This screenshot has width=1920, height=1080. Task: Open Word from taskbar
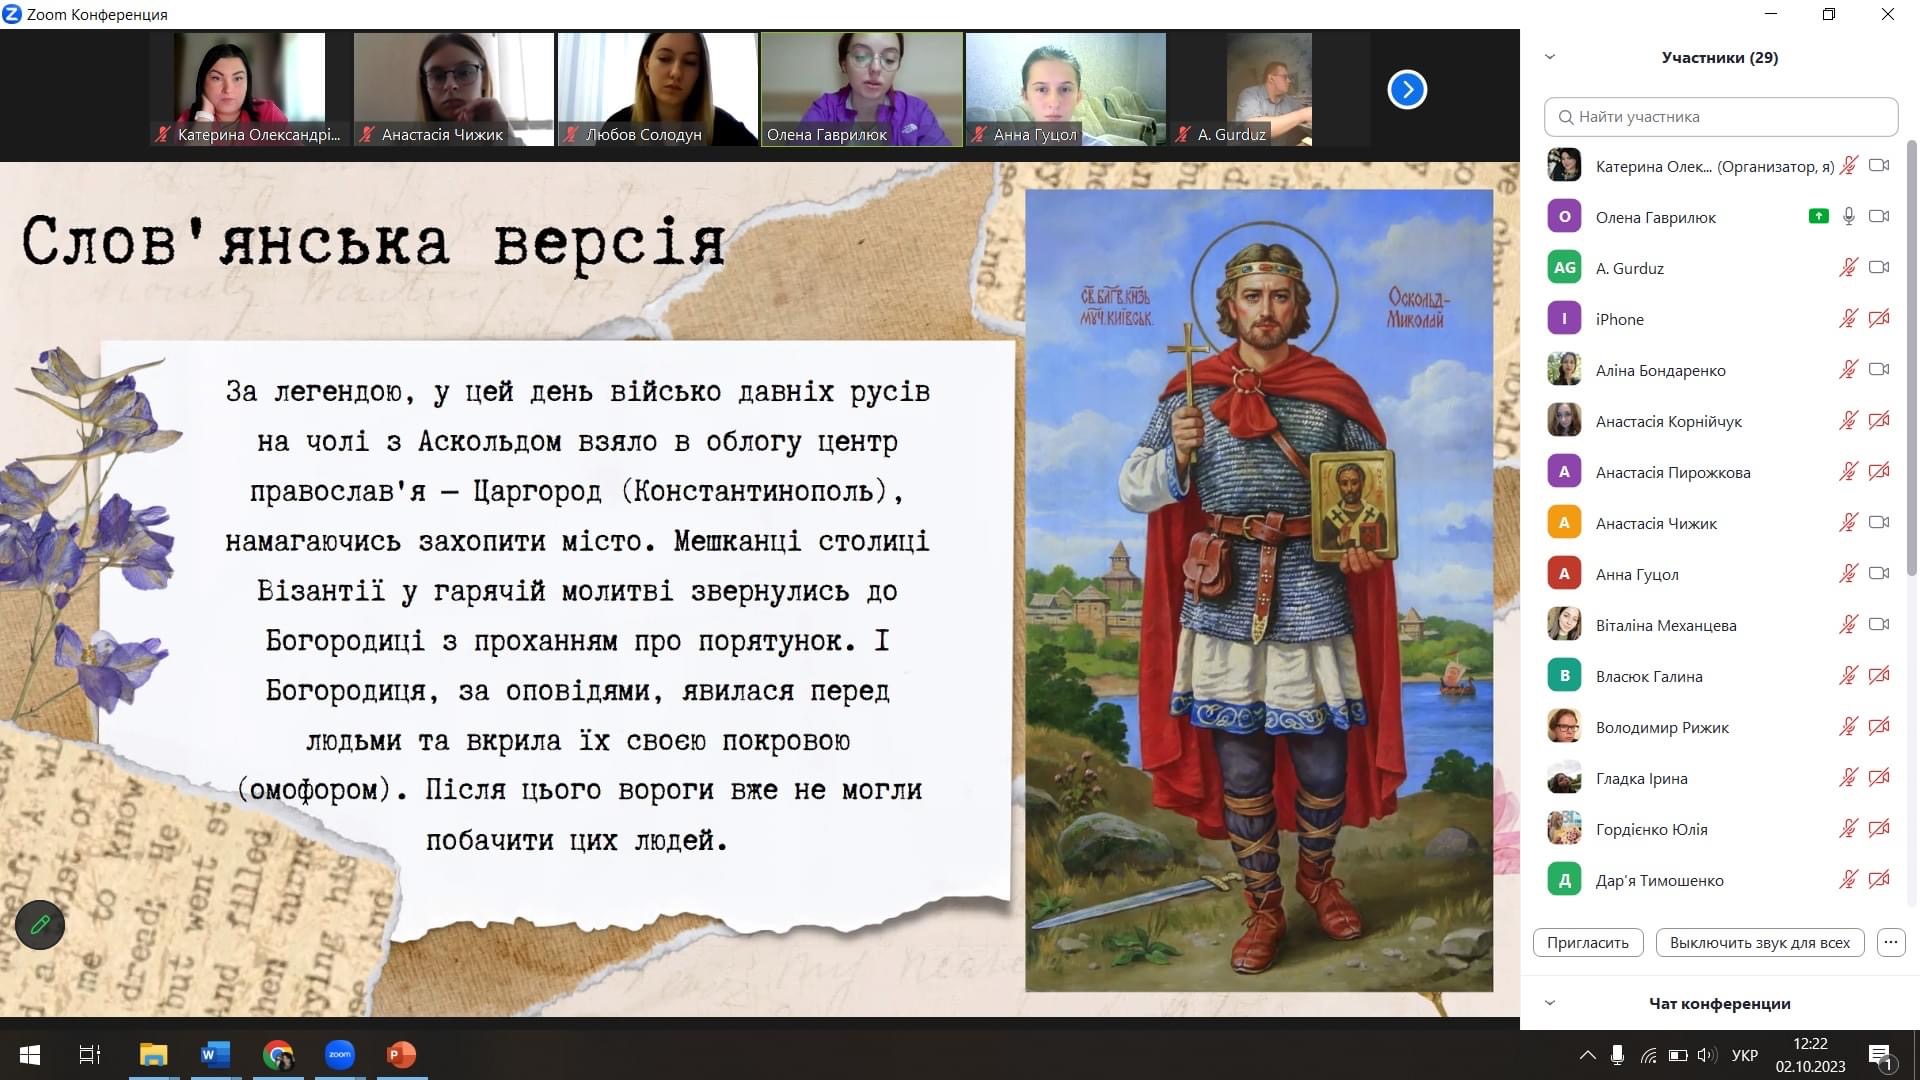point(215,1054)
